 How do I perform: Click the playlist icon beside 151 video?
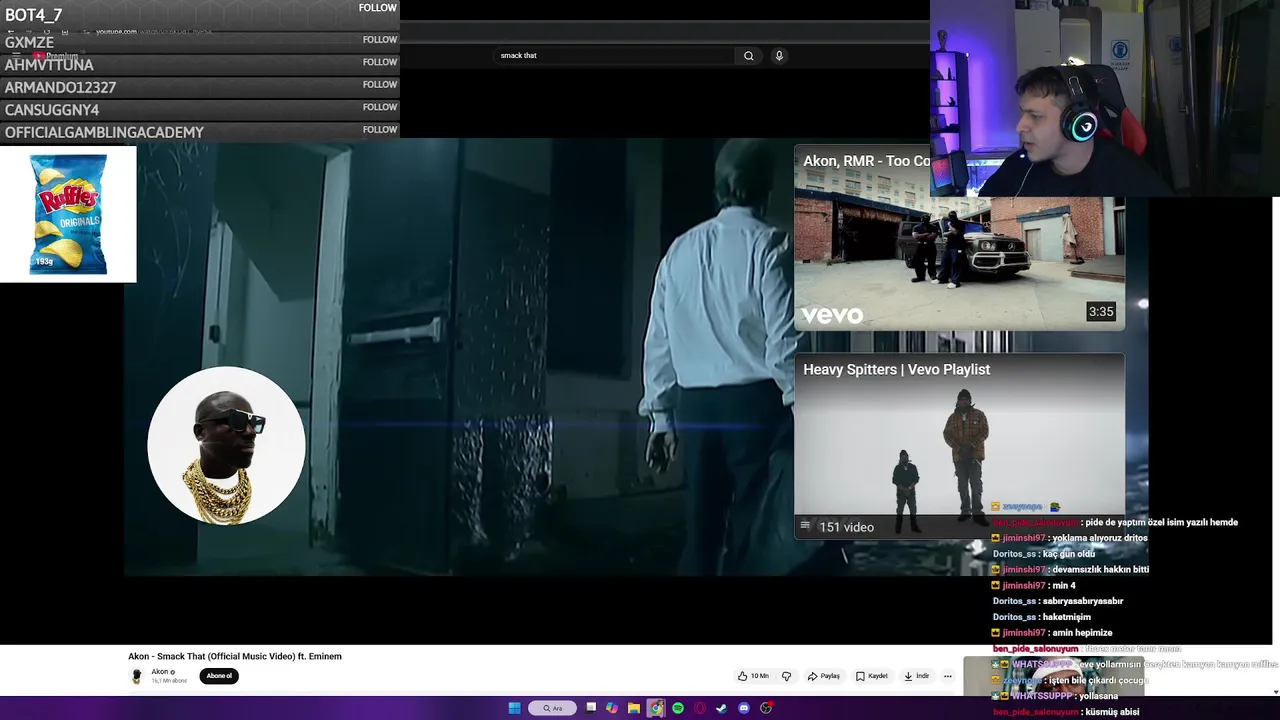click(805, 526)
